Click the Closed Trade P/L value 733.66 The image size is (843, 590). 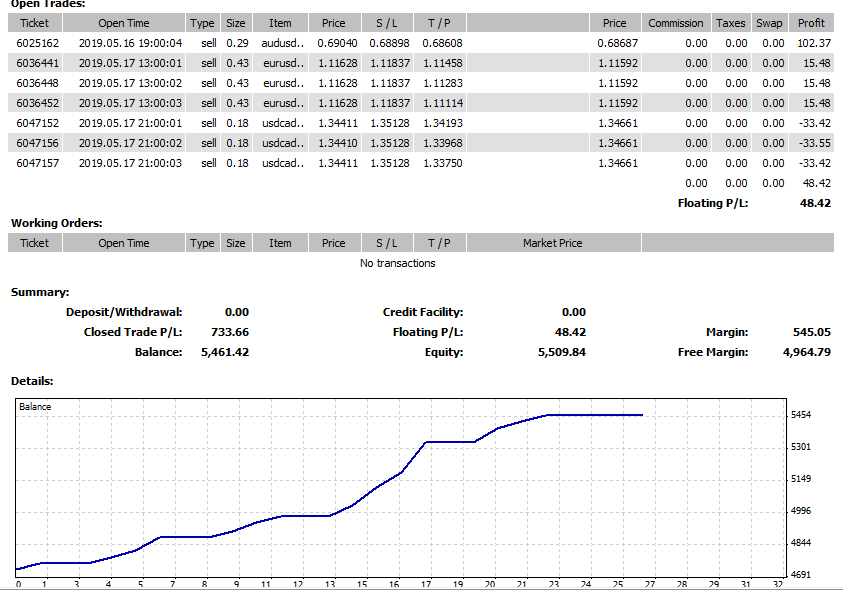[230, 332]
